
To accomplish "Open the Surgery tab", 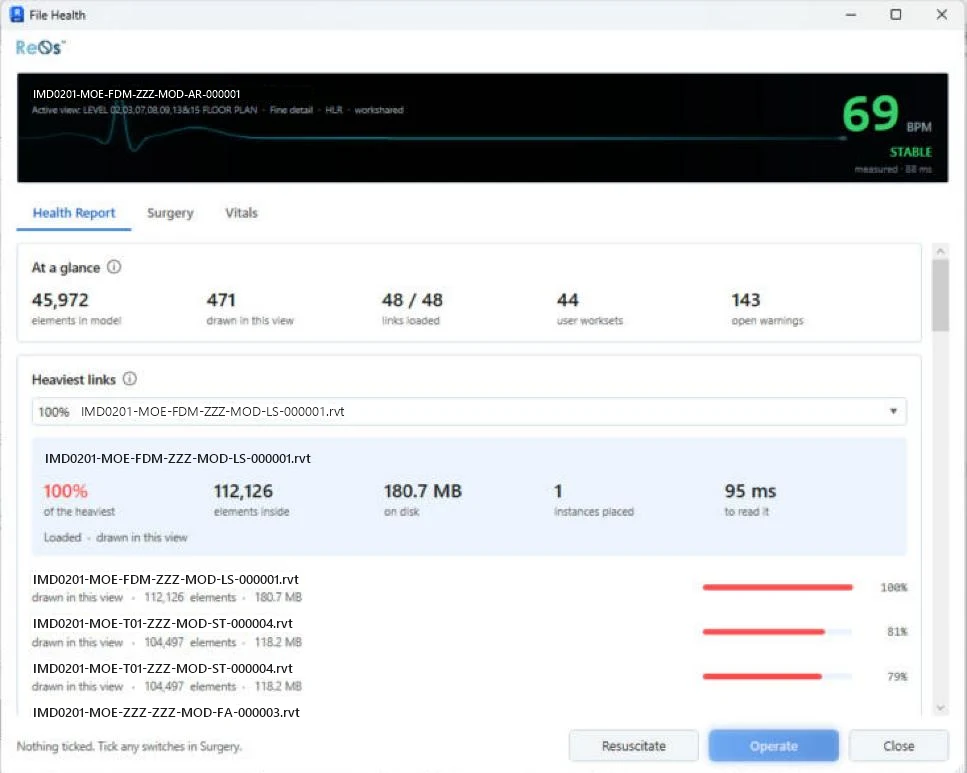I will click(x=170, y=213).
